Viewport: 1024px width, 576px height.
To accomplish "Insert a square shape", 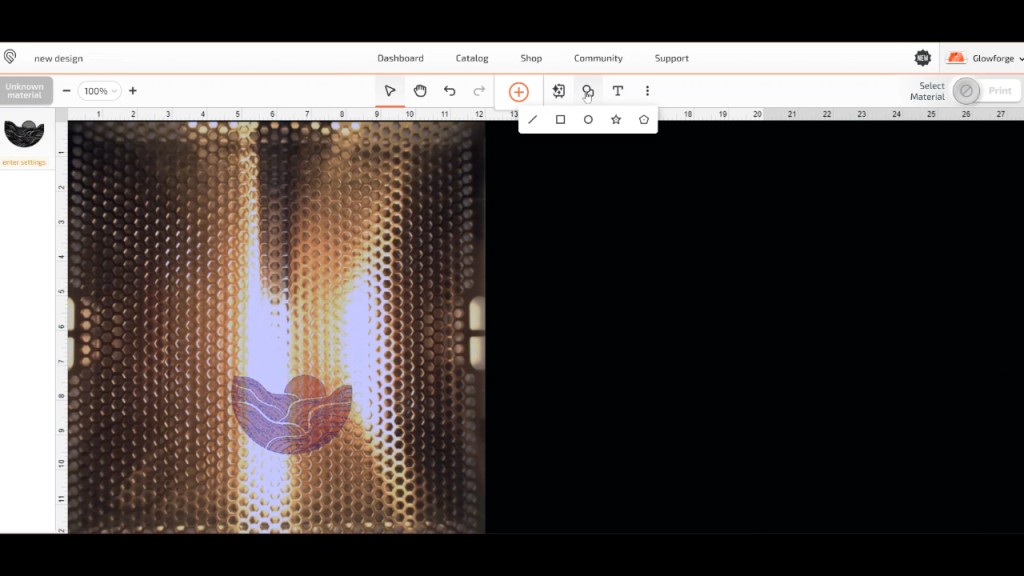I will (x=561, y=120).
